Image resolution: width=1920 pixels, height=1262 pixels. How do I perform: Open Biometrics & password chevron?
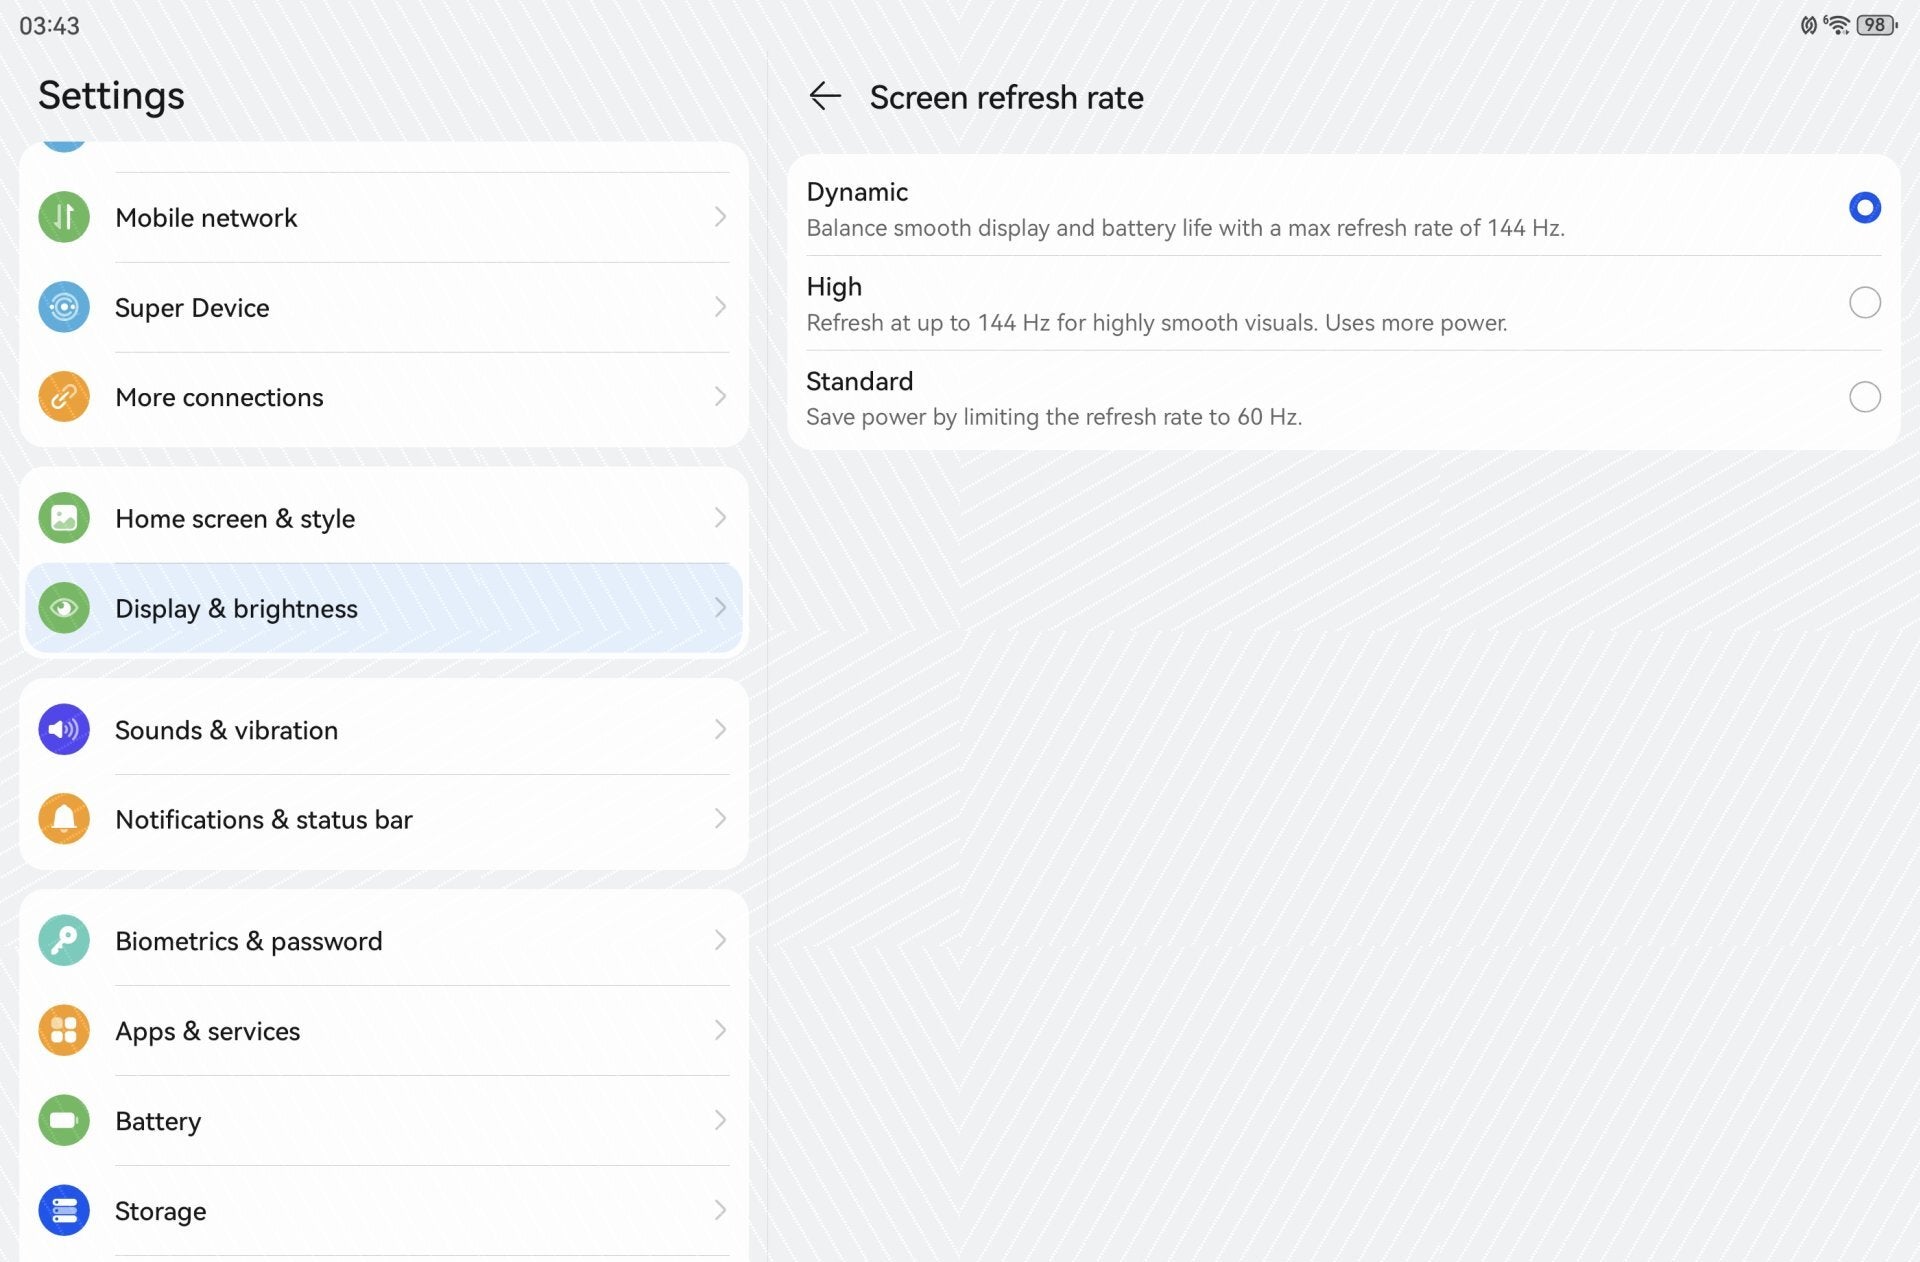point(720,941)
